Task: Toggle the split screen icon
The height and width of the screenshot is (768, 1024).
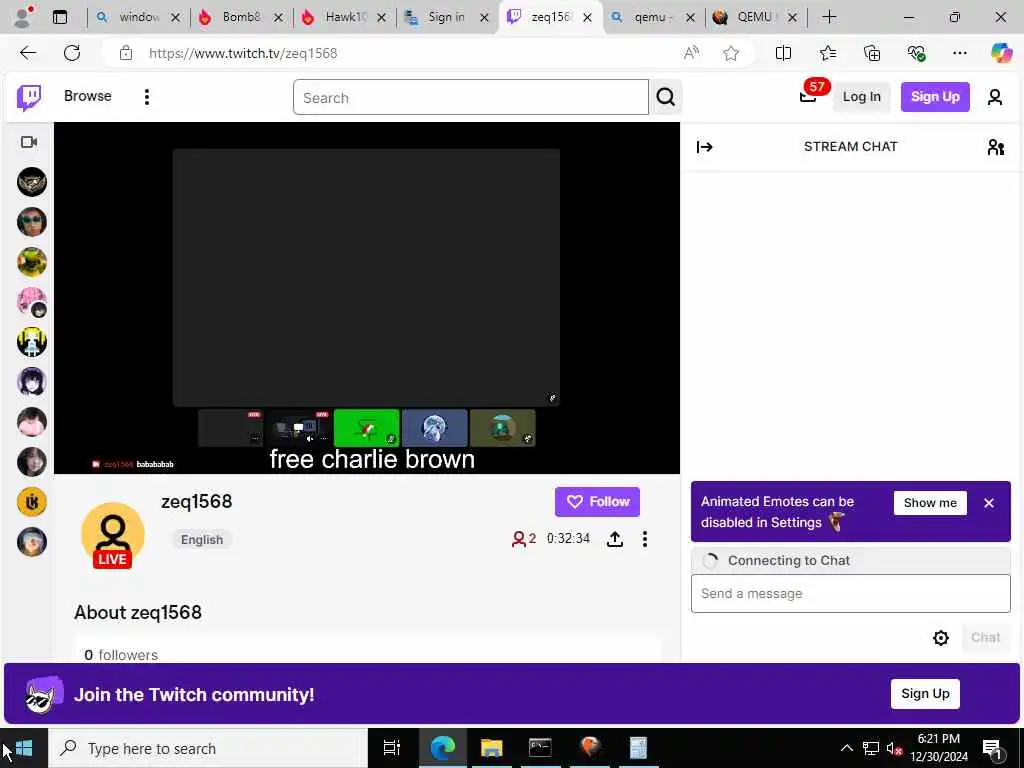Action: [783, 54]
